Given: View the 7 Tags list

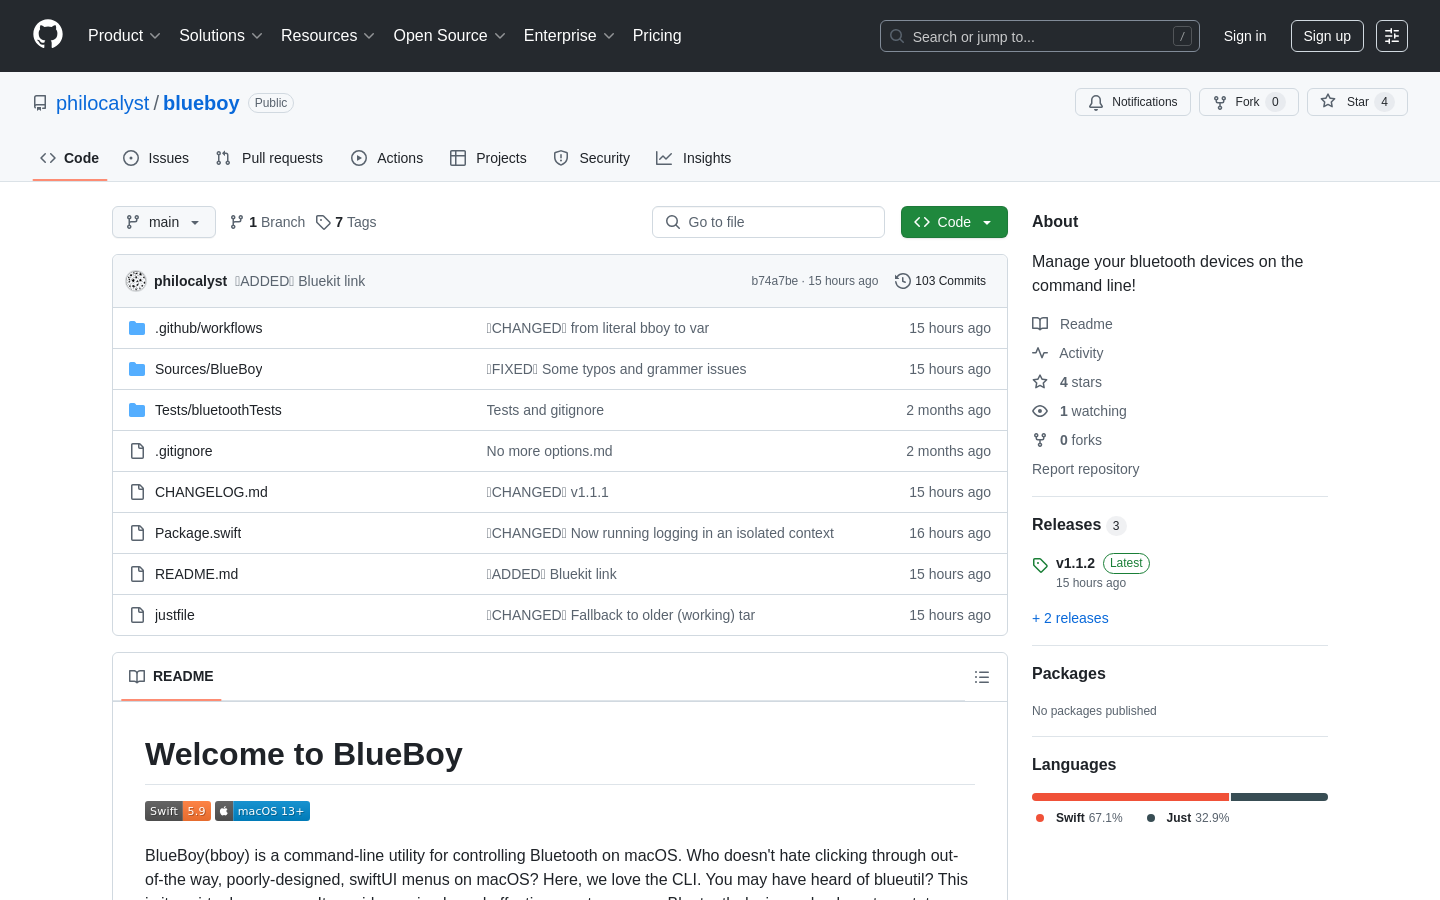Looking at the screenshot, I should coord(346,222).
